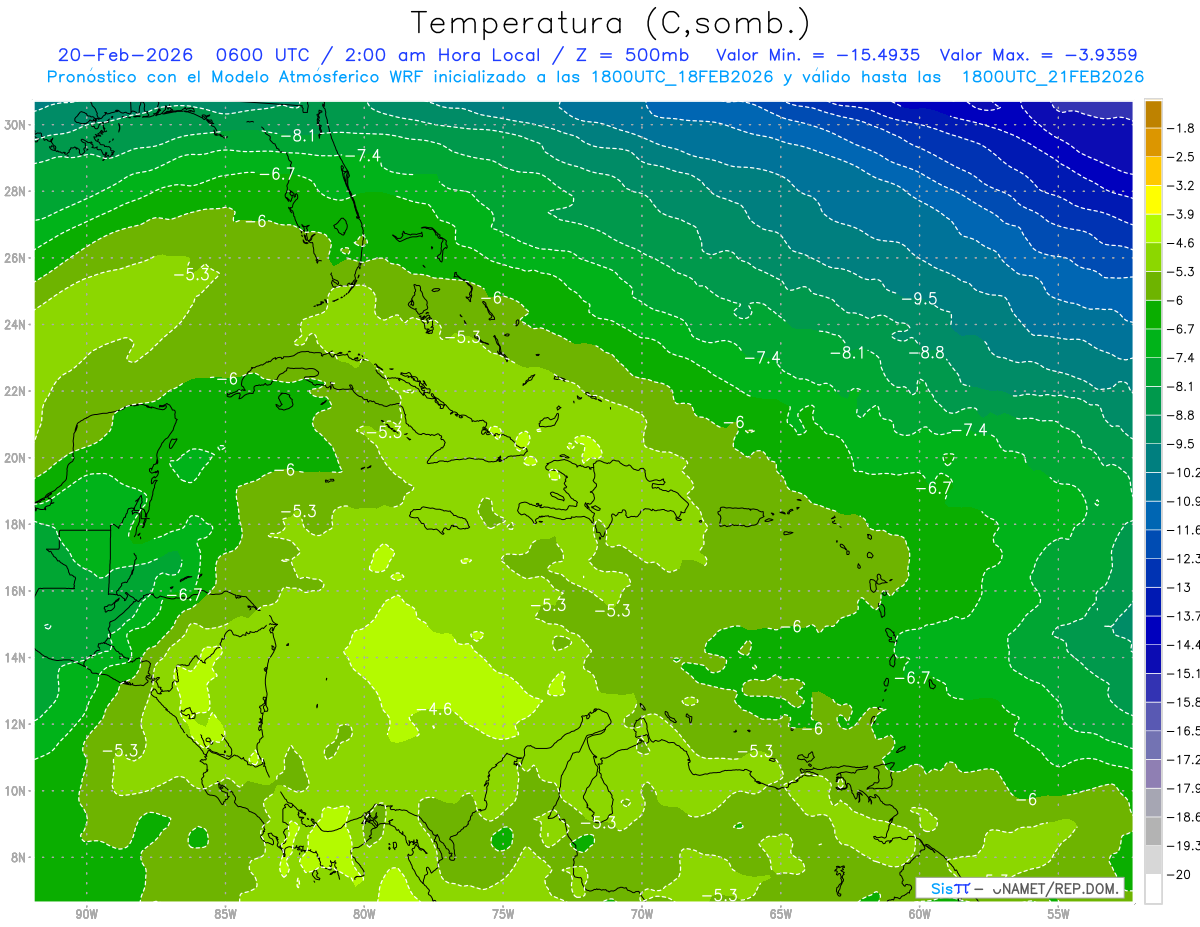1200x927 pixels.
Task: Click the "26N" latitude axis label
Action: pos(17,258)
